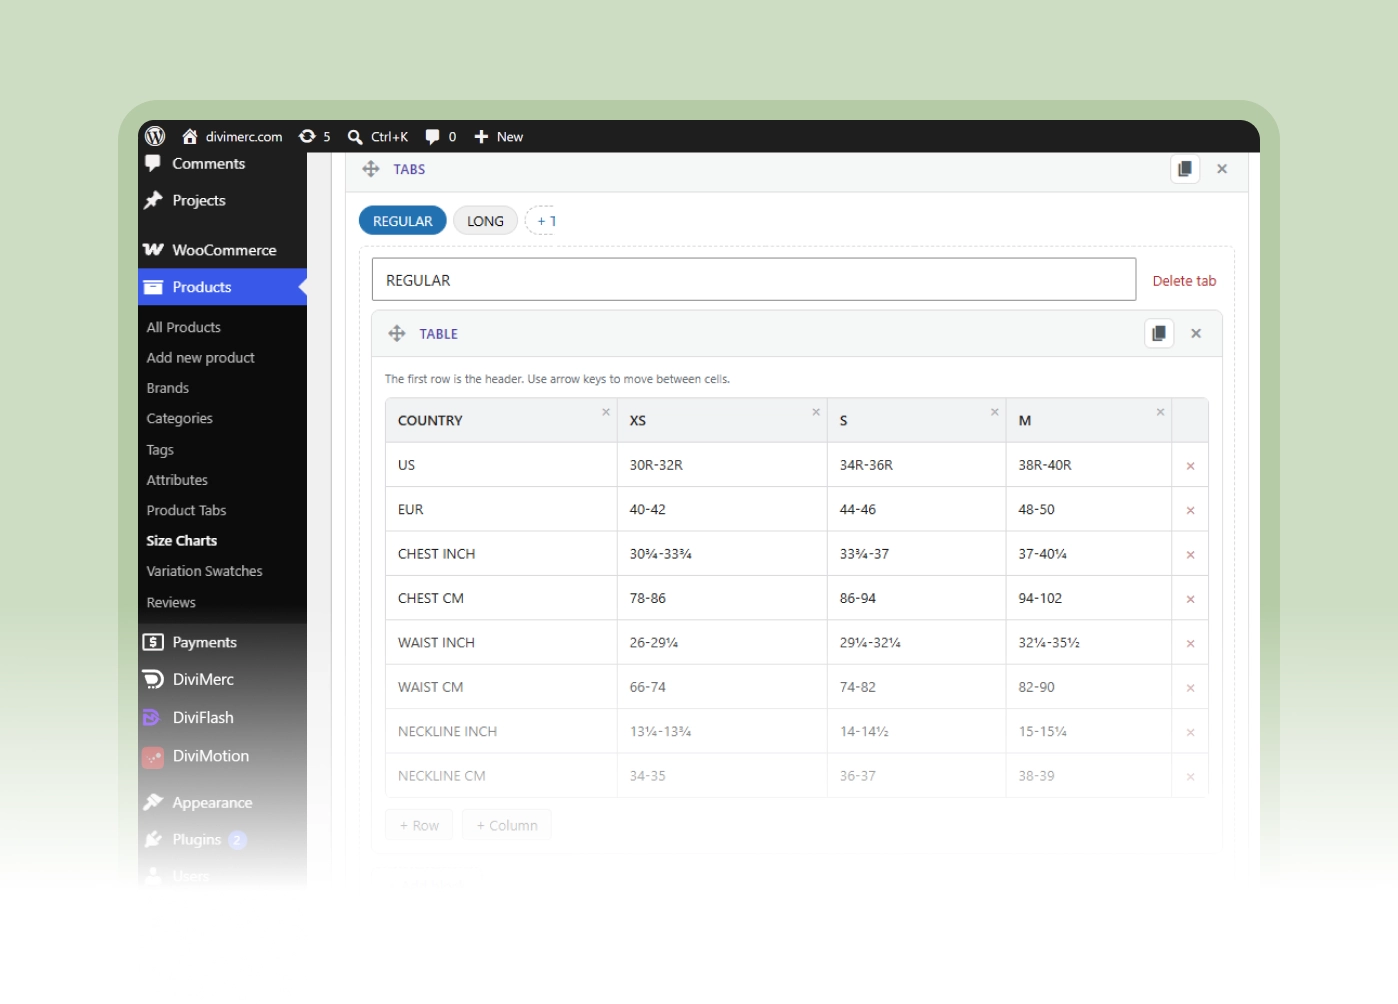Screen dimensions: 1398x1004
Task: Open the Comments sidebar menu
Action: point(222,164)
